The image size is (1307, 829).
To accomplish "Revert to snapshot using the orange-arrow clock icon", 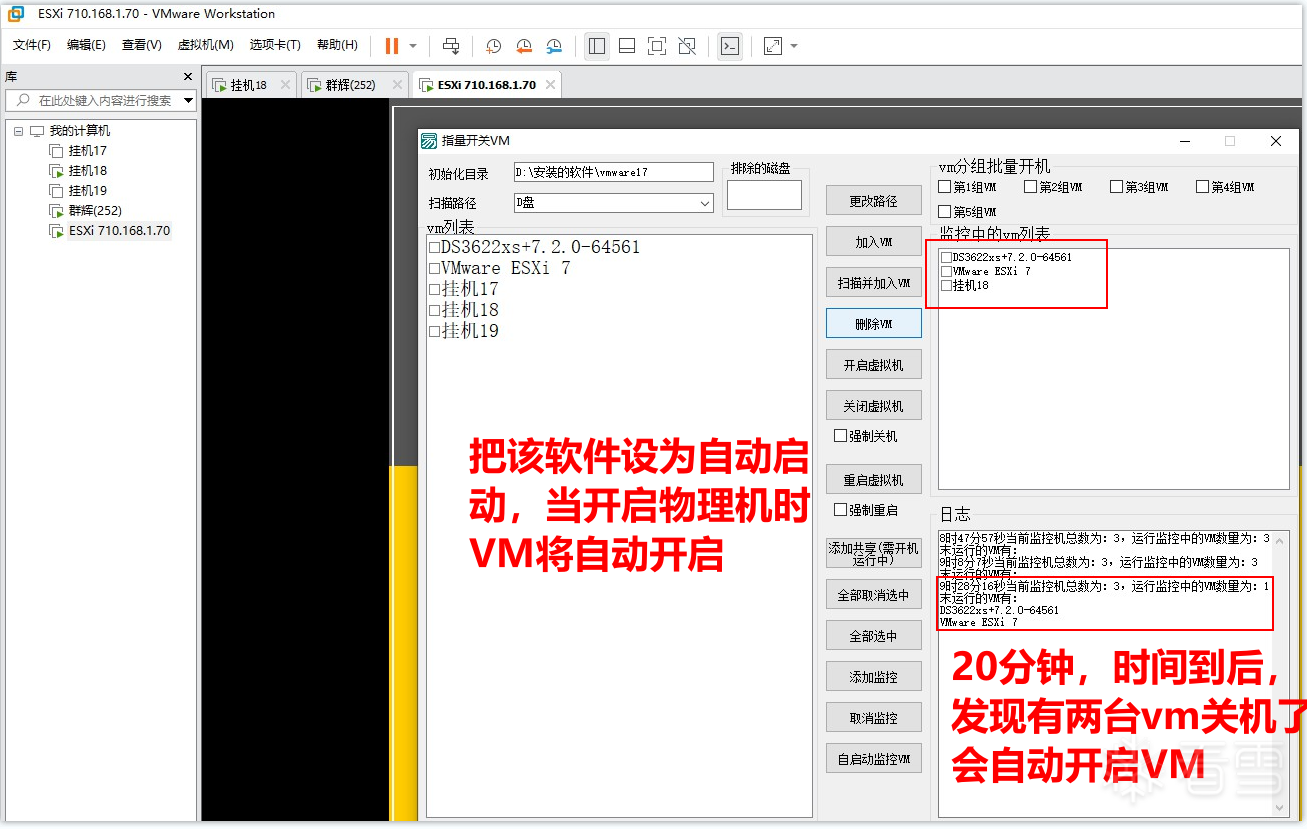I will click(524, 45).
